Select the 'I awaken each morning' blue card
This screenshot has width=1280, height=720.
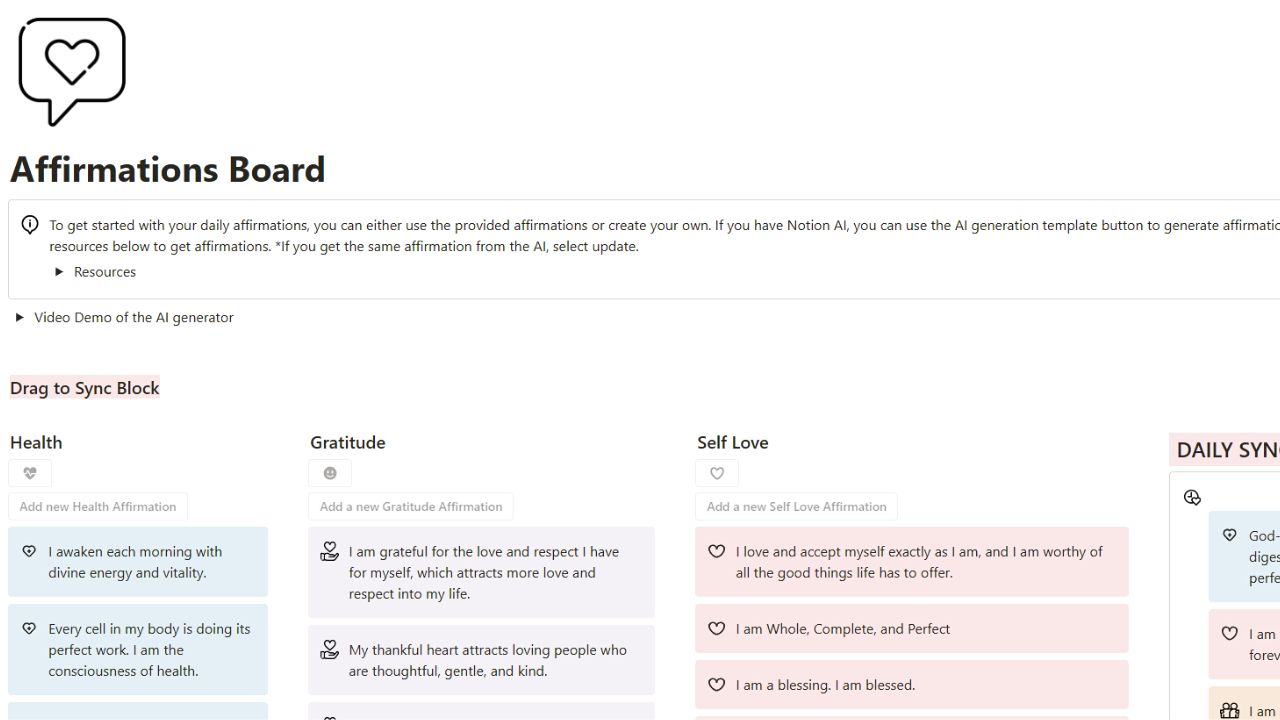[x=138, y=562]
